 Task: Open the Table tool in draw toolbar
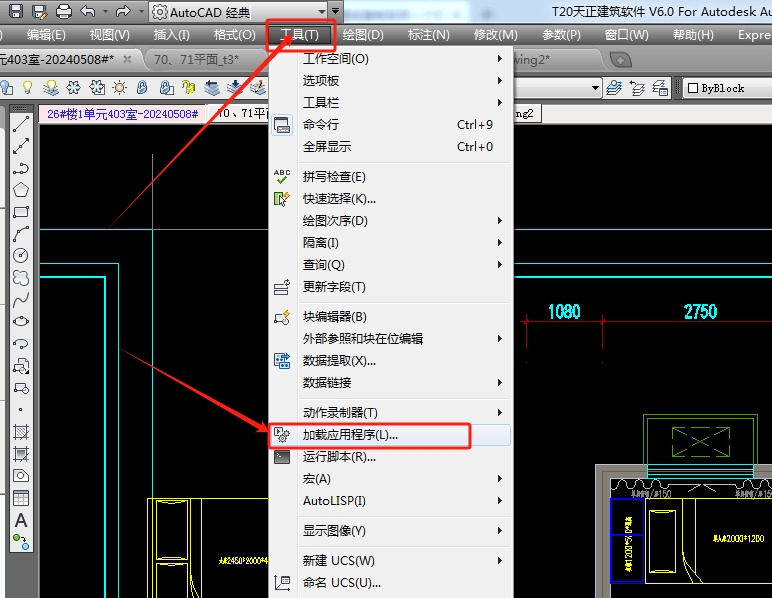click(x=20, y=498)
